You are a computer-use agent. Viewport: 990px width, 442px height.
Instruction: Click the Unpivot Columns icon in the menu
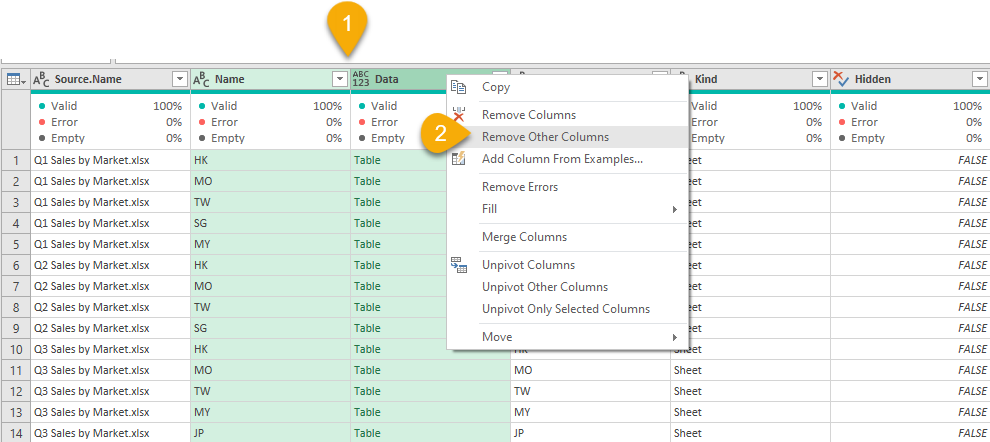(x=459, y=265)
